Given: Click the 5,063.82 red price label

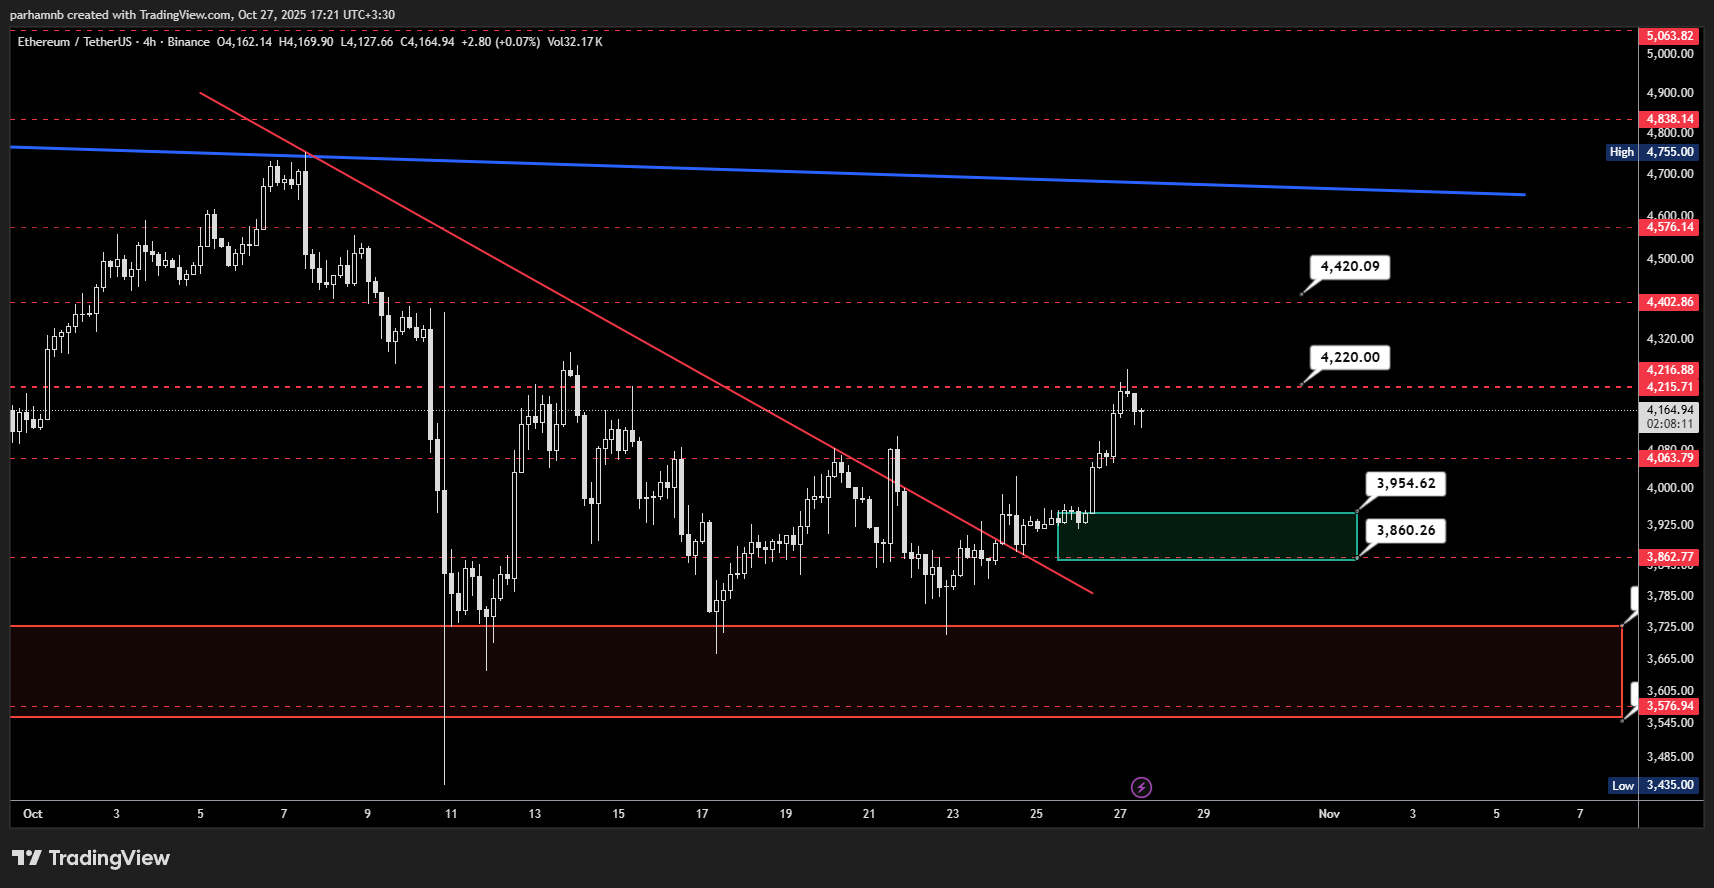Looking at the screenshot, I should click(x=1670, y=36).
